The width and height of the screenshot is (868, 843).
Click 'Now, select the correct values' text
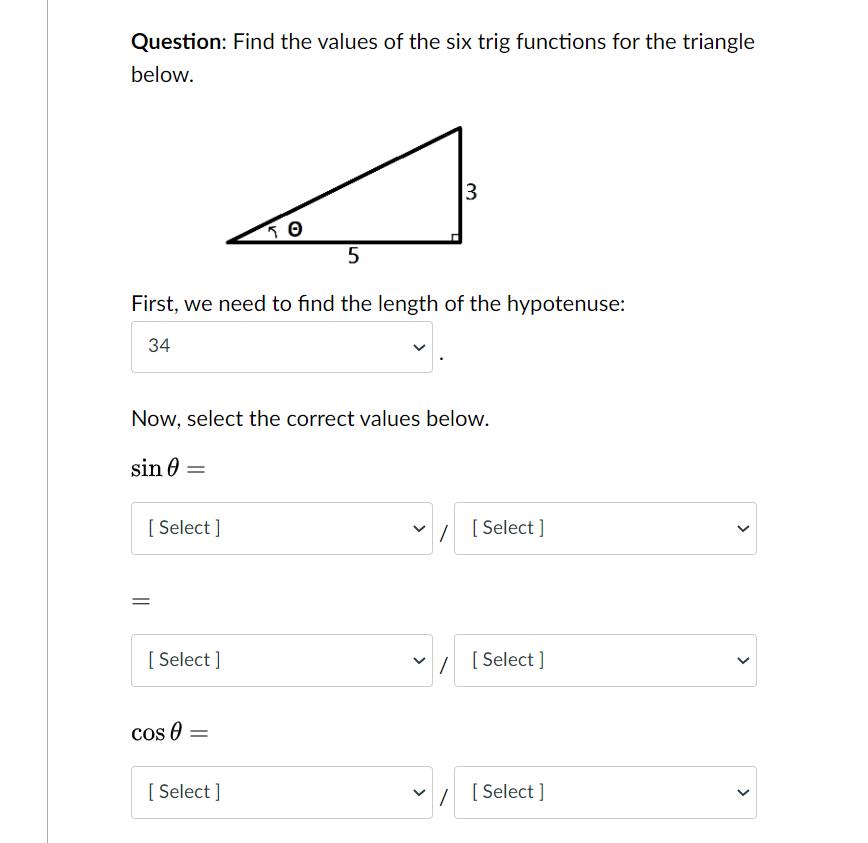point(310,419)
